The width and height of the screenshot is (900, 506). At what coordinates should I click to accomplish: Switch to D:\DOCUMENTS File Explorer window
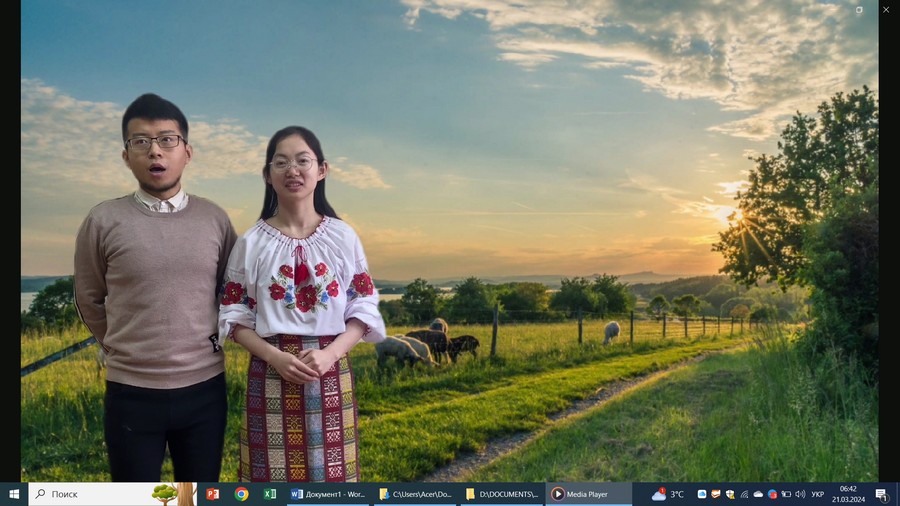[502, 494]
